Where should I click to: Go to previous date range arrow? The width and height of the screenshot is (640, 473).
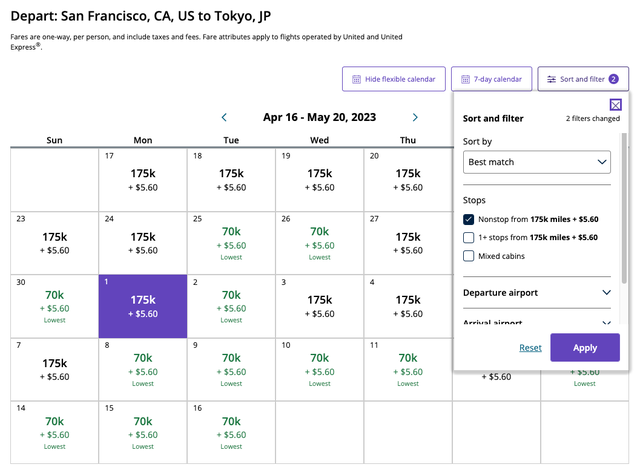click(224, 117)
